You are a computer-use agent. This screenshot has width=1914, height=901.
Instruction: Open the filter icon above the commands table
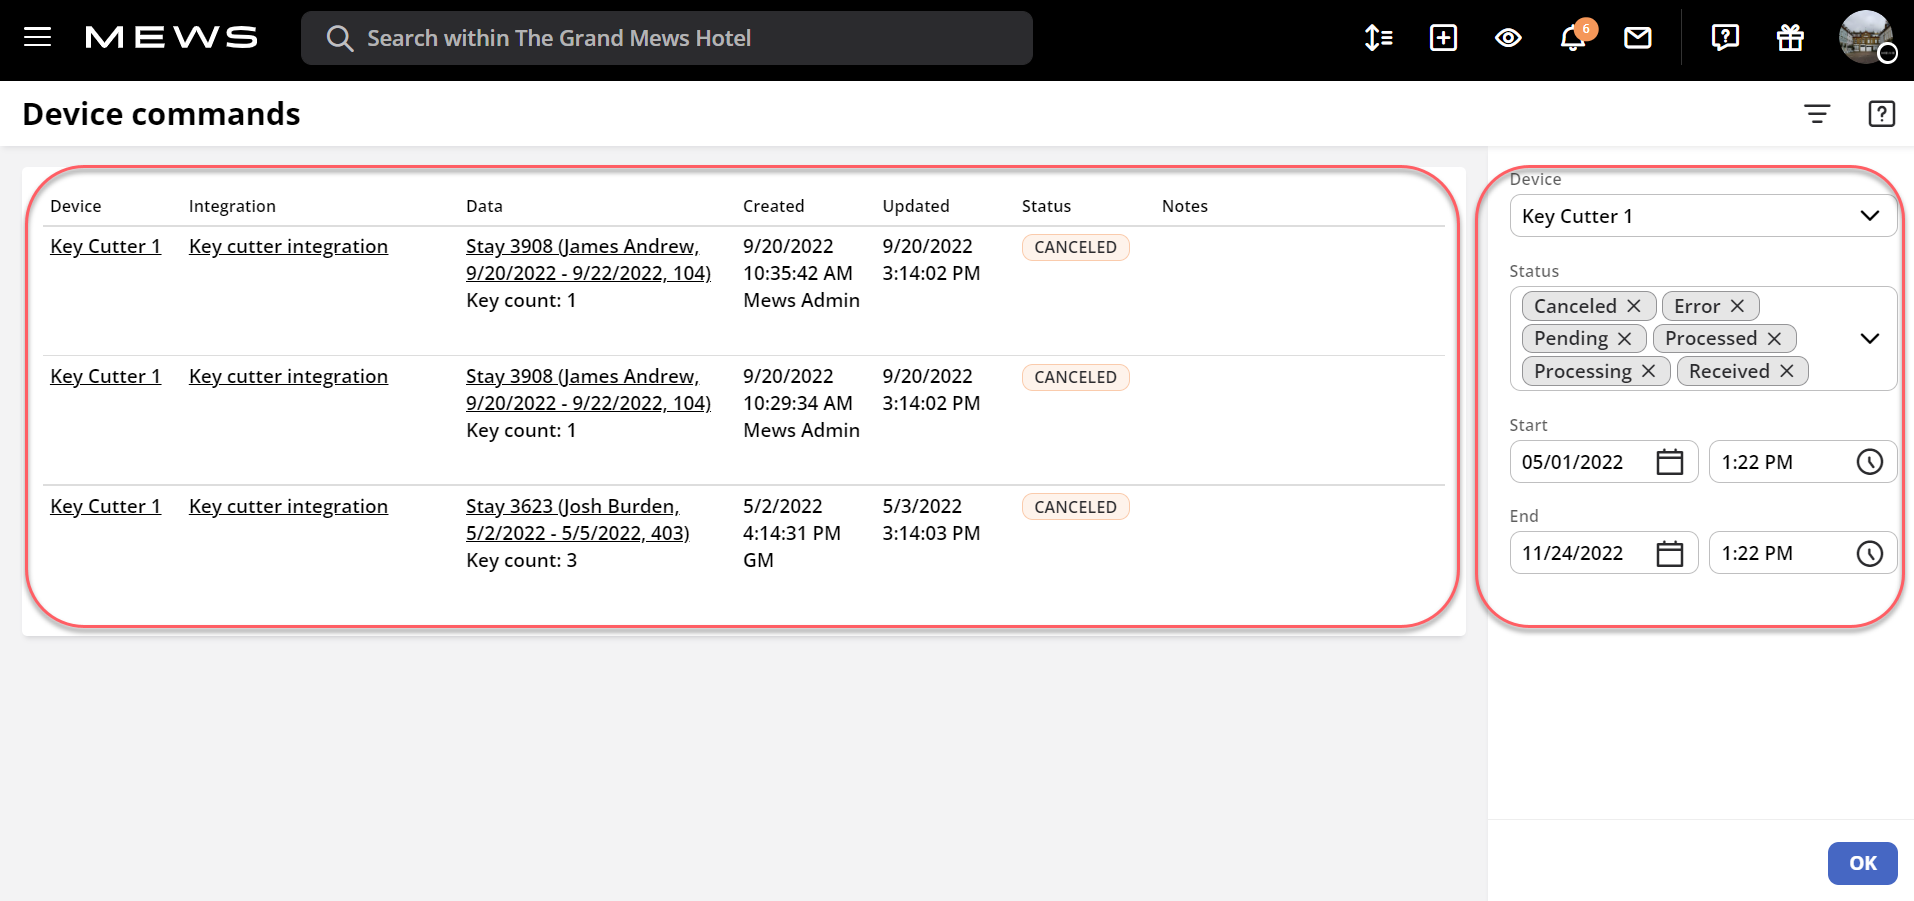(1817, 113)
